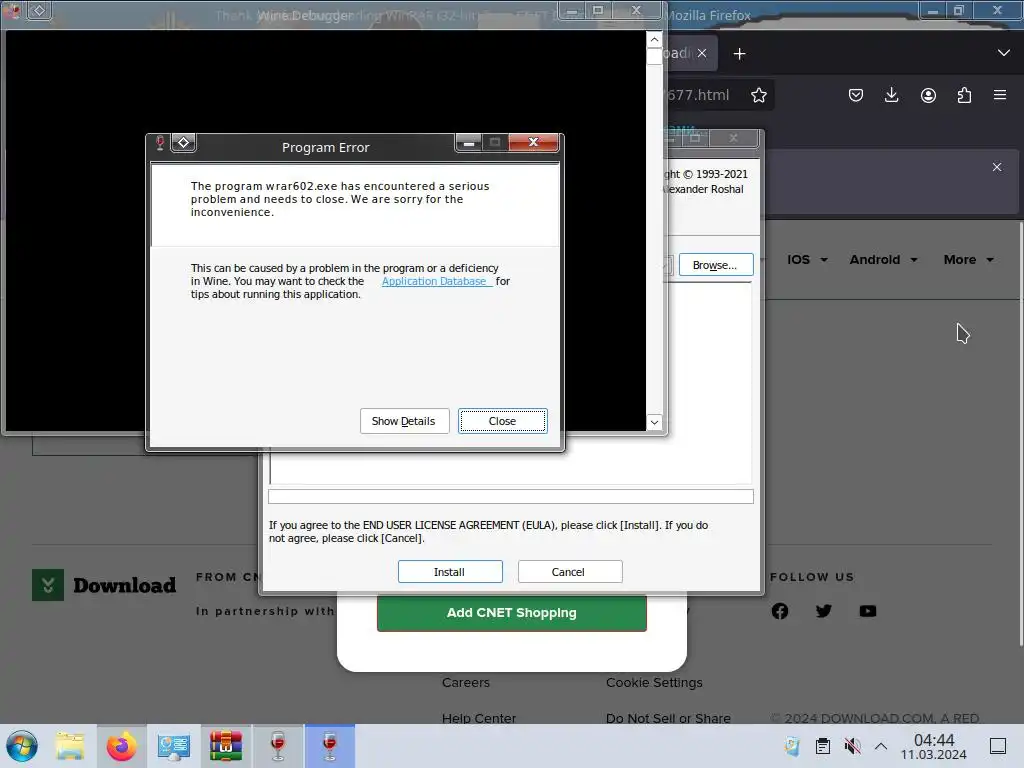The image size is (1024, 768).
Task: Expand the More dropdown menu
Action: (968, 260)
